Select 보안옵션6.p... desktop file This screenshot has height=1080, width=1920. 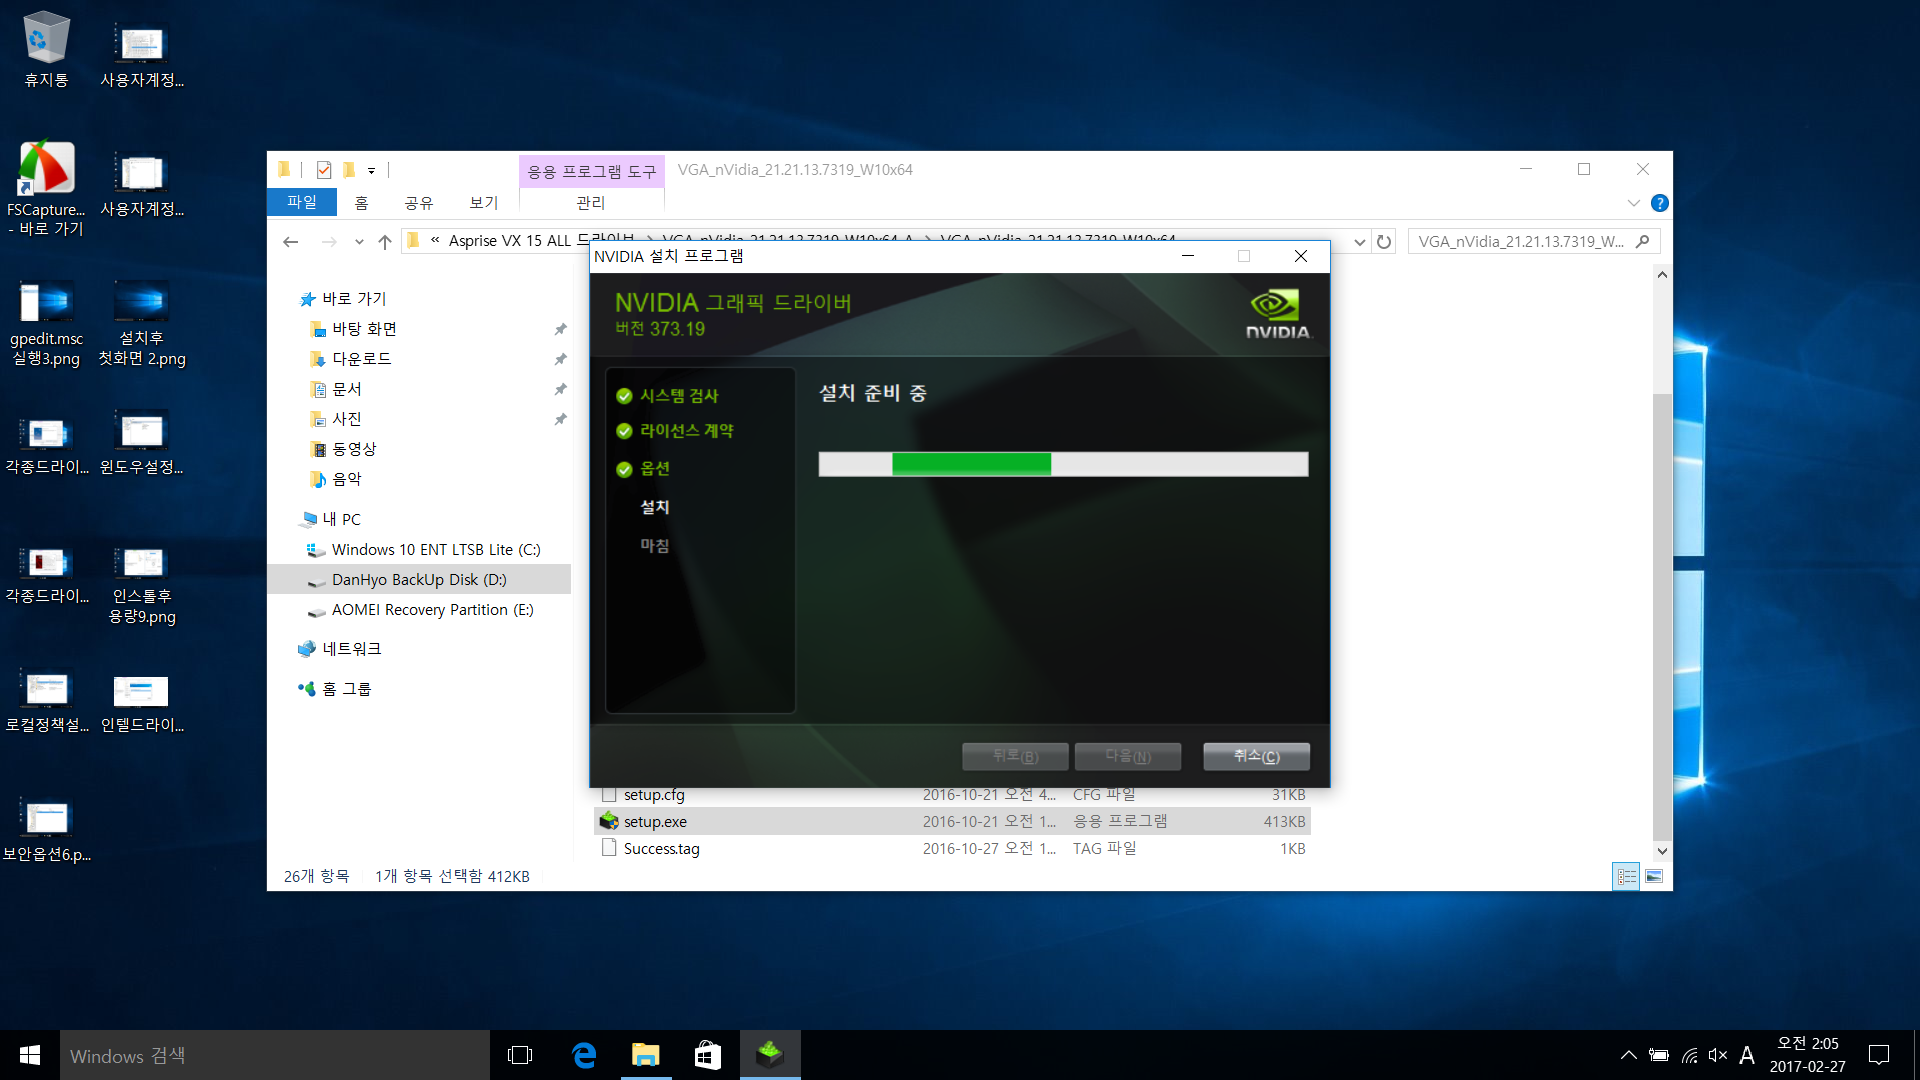tap(46, 830)
